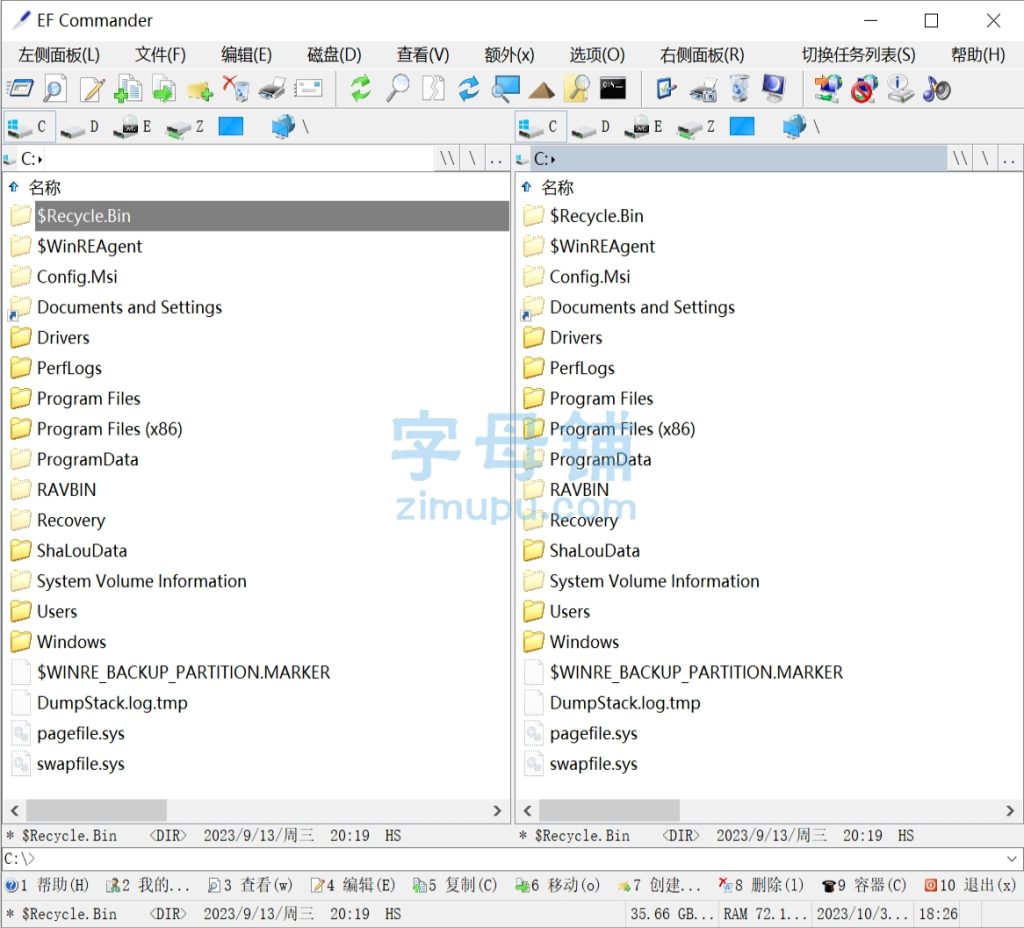
Task: Click the left panel horizontal scrollbar thumb
Action: pyautogui.click(x=96, y=810)
